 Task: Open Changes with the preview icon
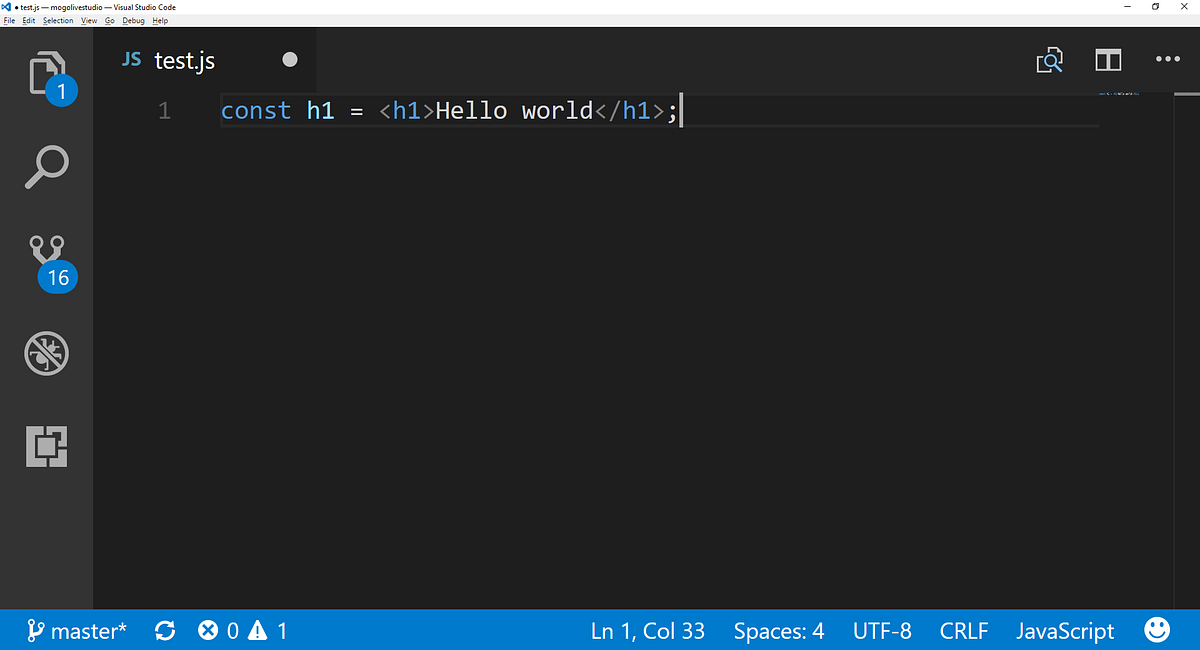(1049, 60)
